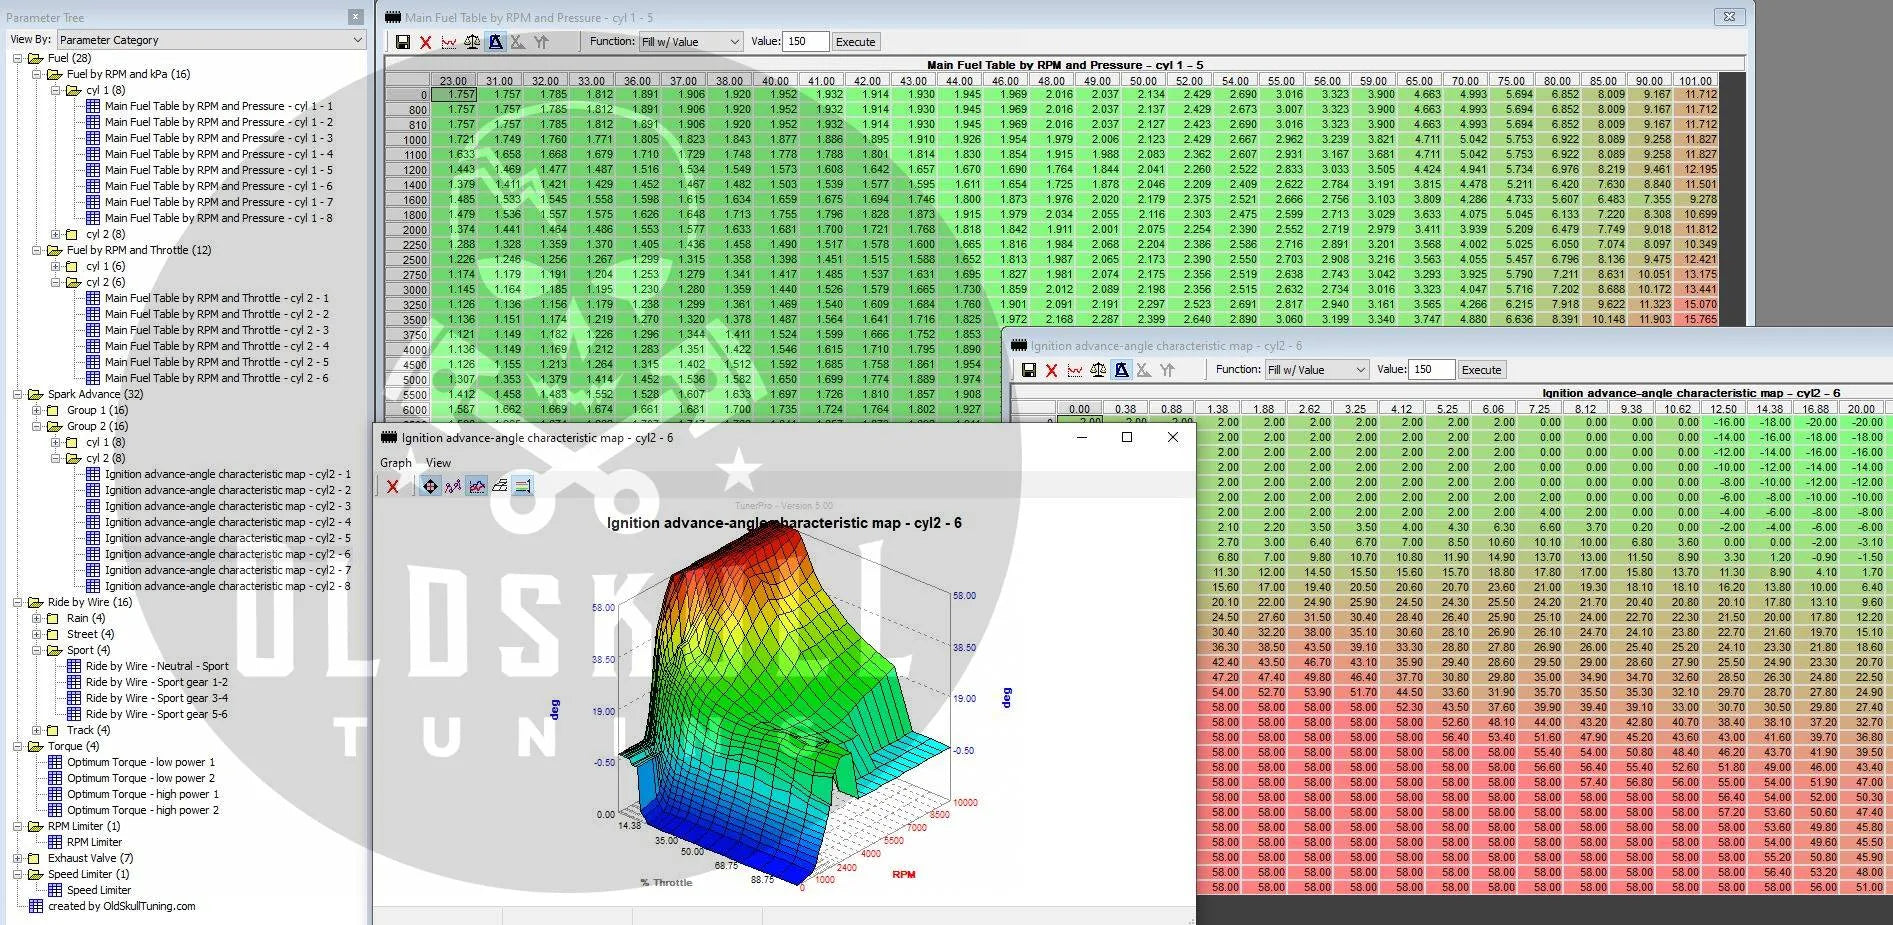Open the Graph menu
1893x925 pixels.
click(395, 463)
